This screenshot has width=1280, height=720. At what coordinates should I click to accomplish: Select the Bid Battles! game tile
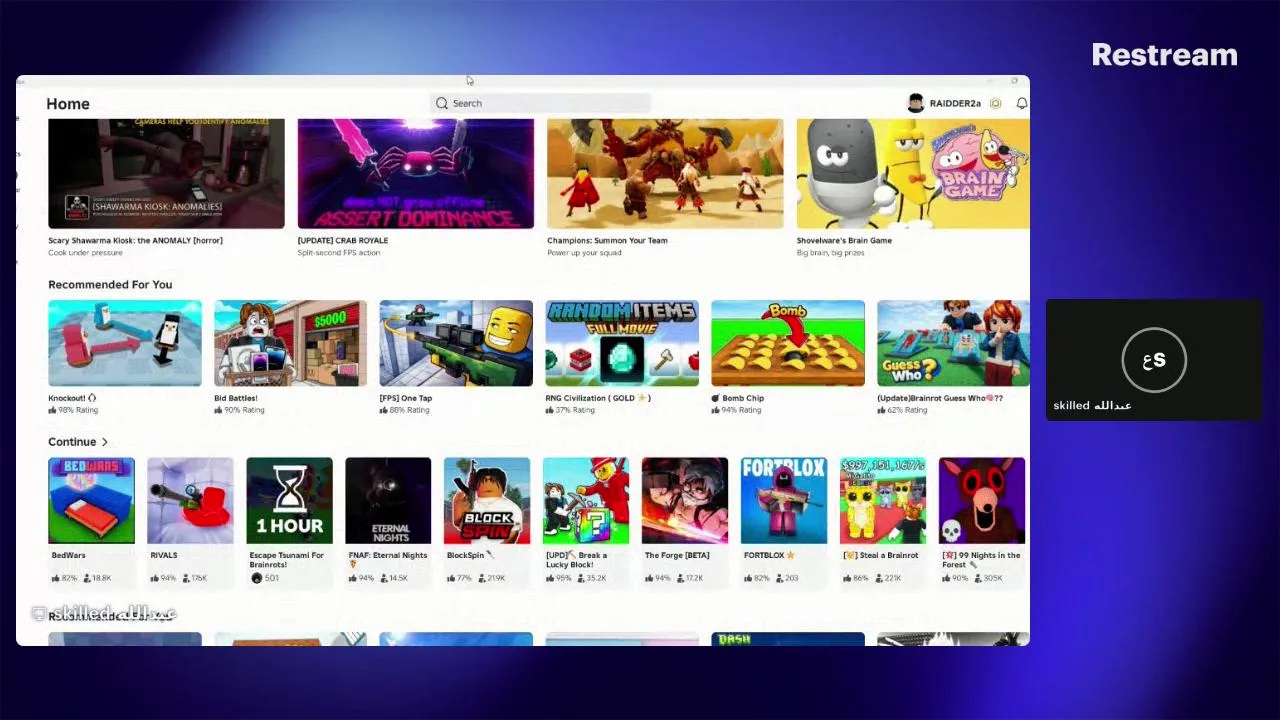tap(290, 343)
